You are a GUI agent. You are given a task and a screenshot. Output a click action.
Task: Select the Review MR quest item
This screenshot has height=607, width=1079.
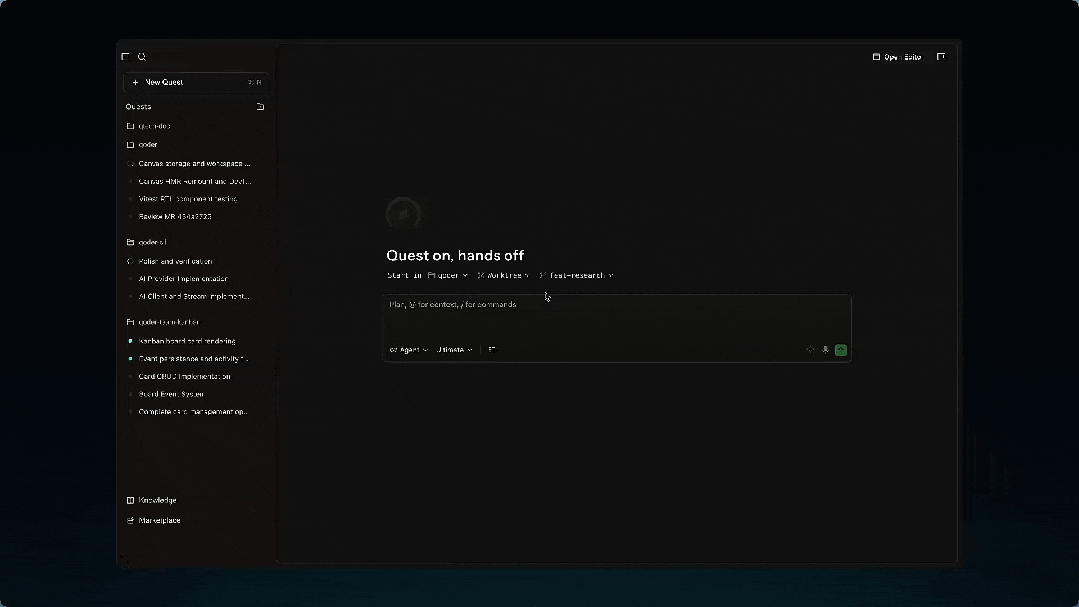pos(175,217)
